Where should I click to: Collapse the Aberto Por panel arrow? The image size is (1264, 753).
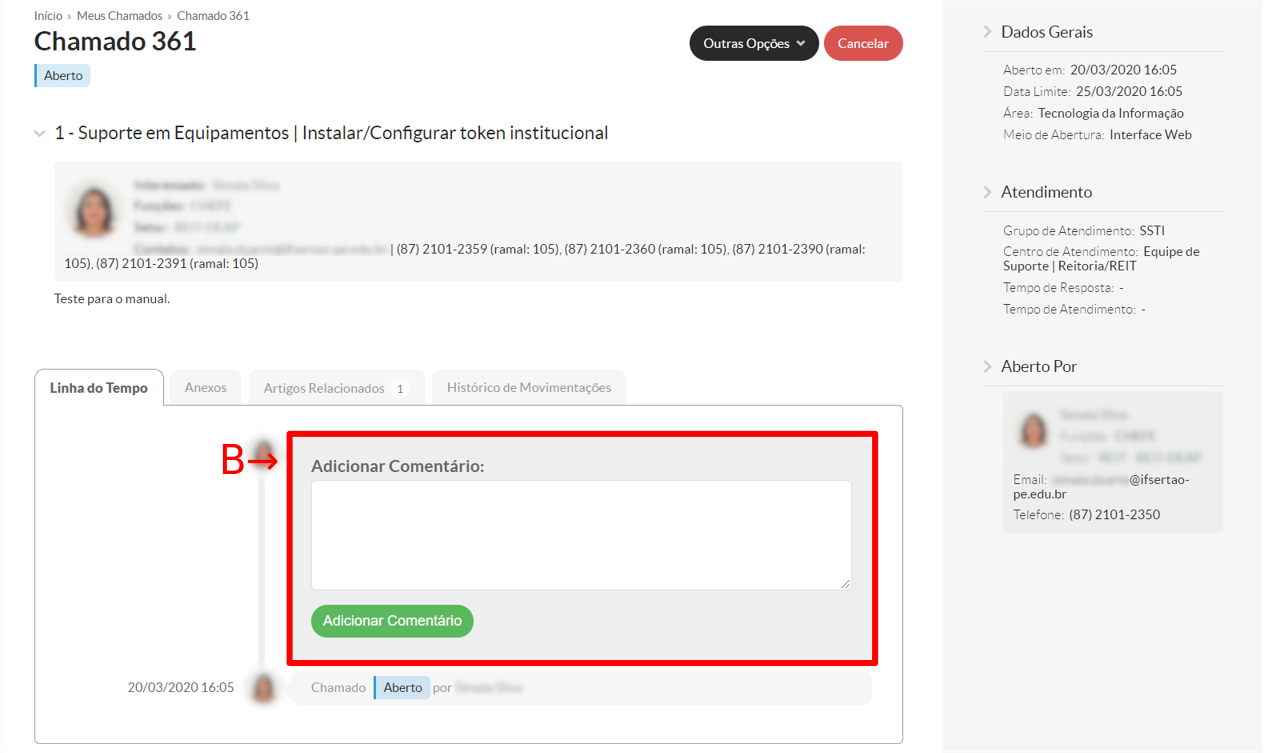tap(988, 367)
